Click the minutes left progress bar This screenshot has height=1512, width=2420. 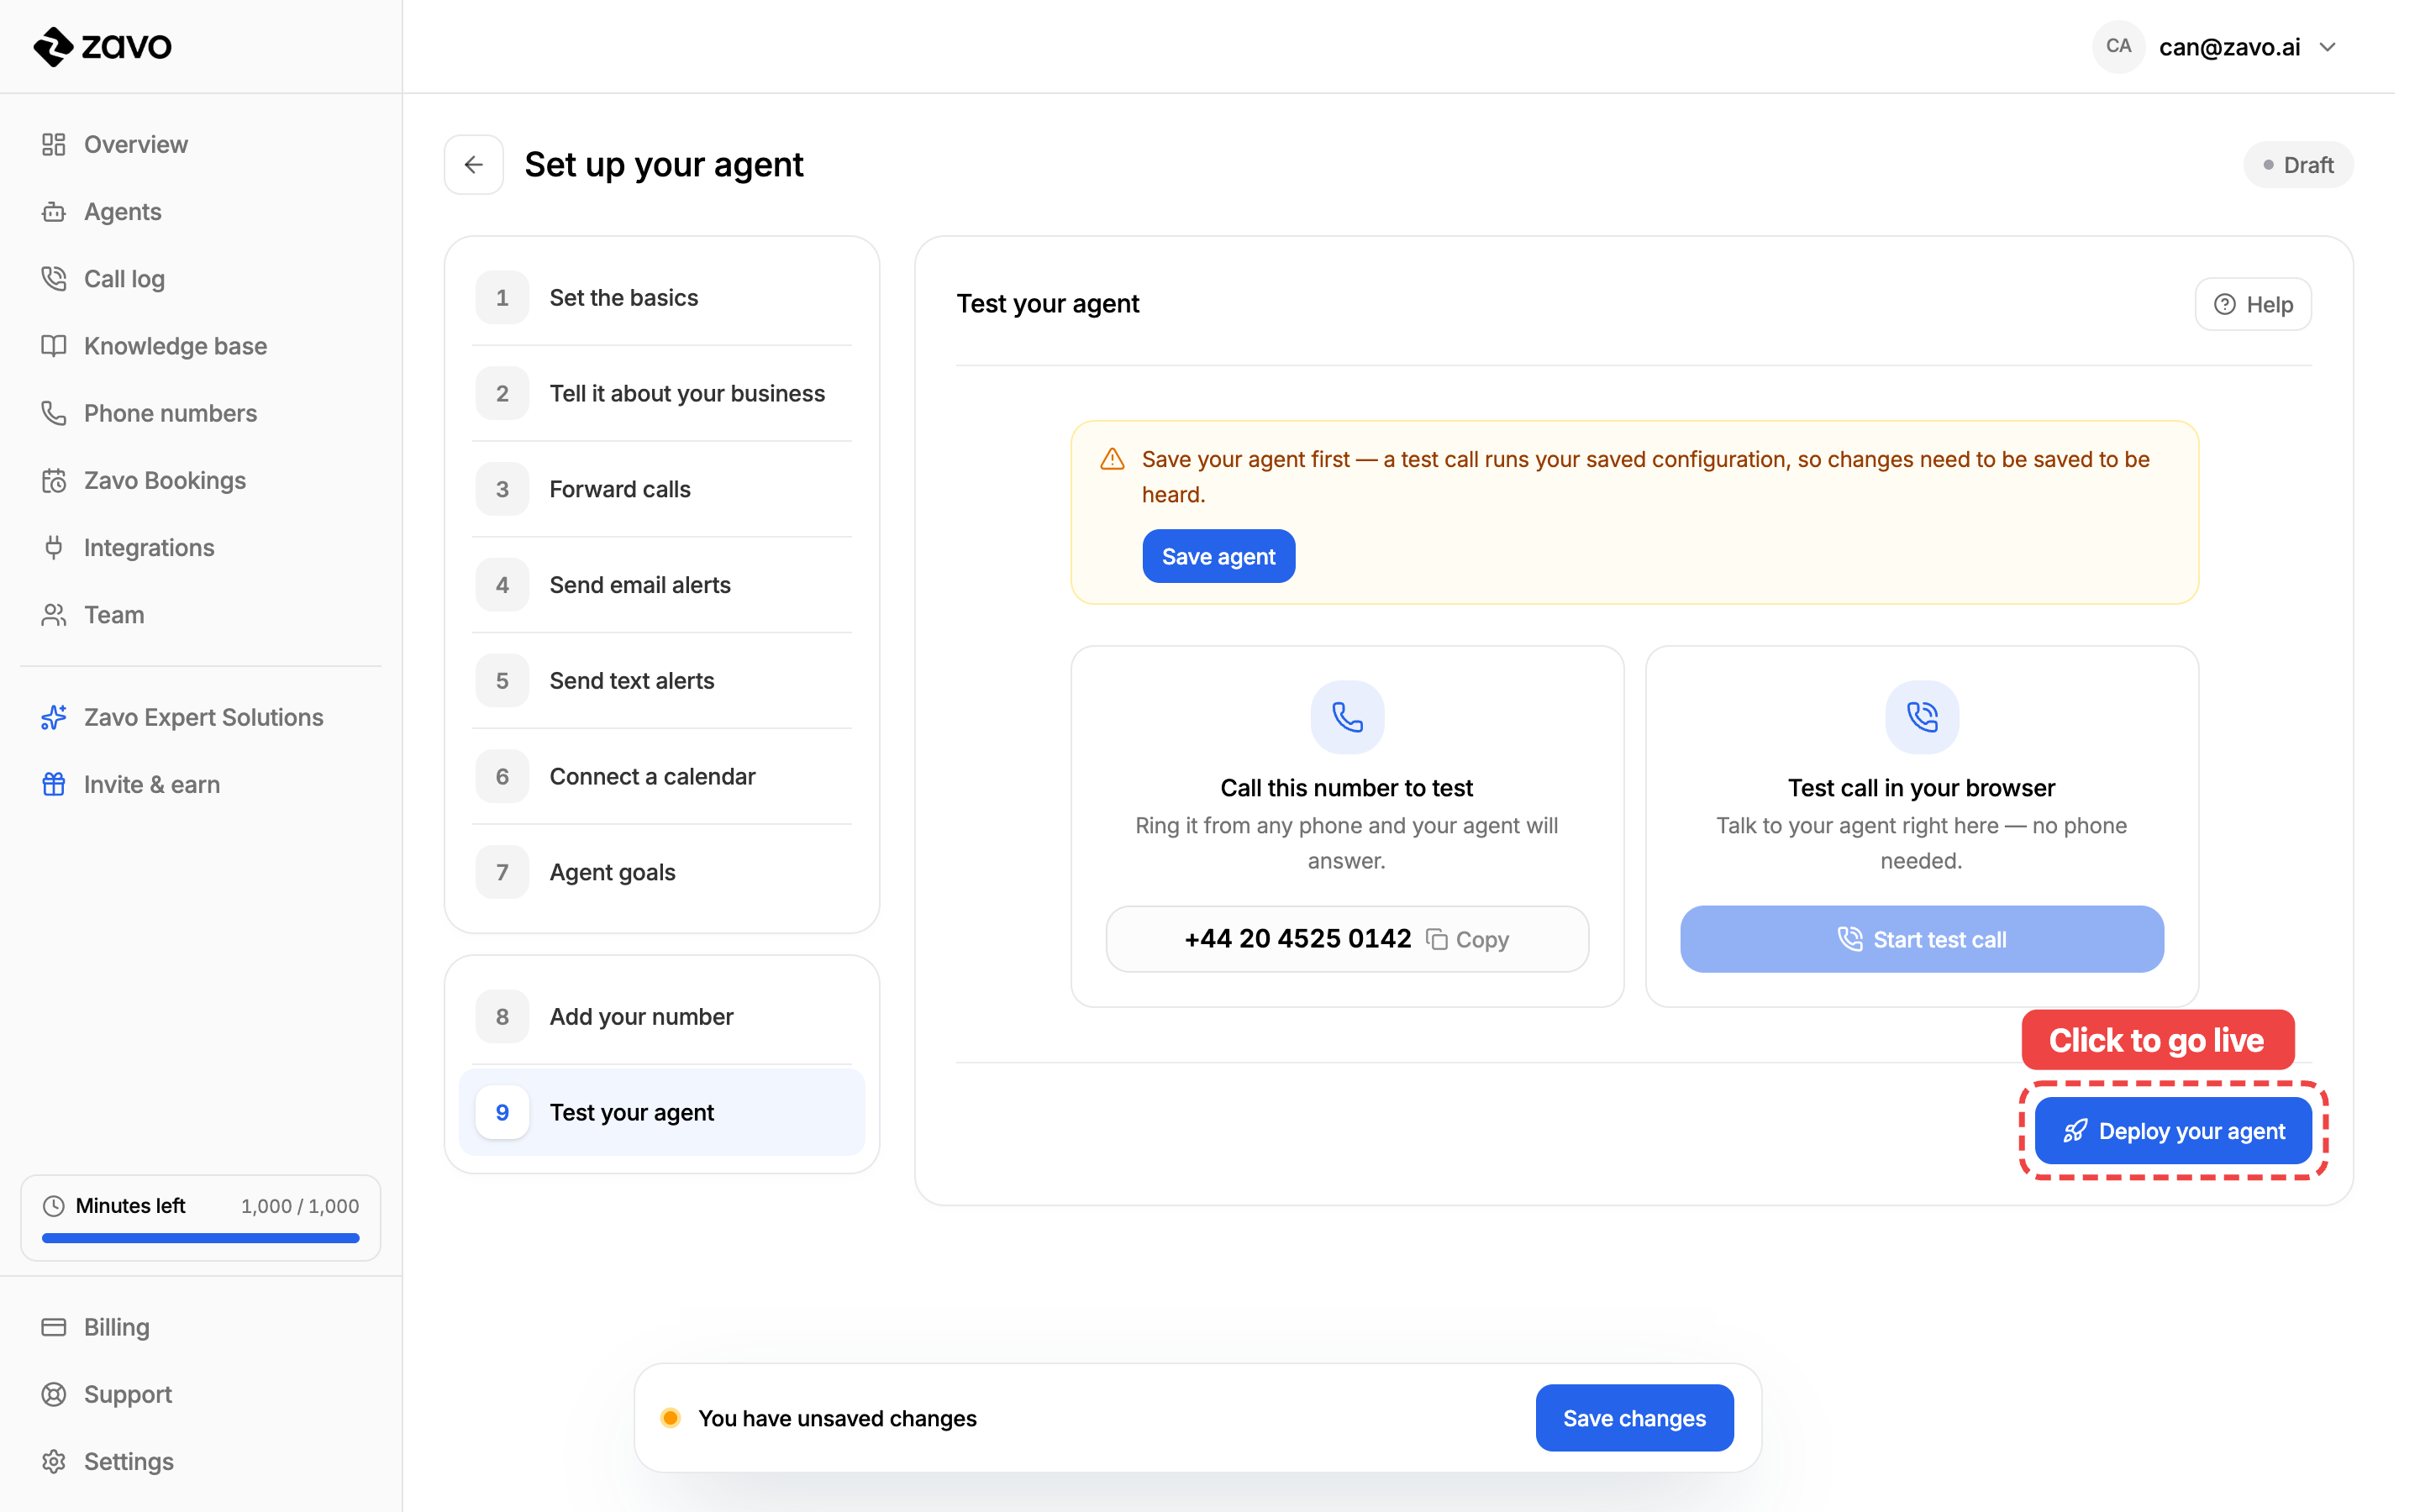[200, 1238]
